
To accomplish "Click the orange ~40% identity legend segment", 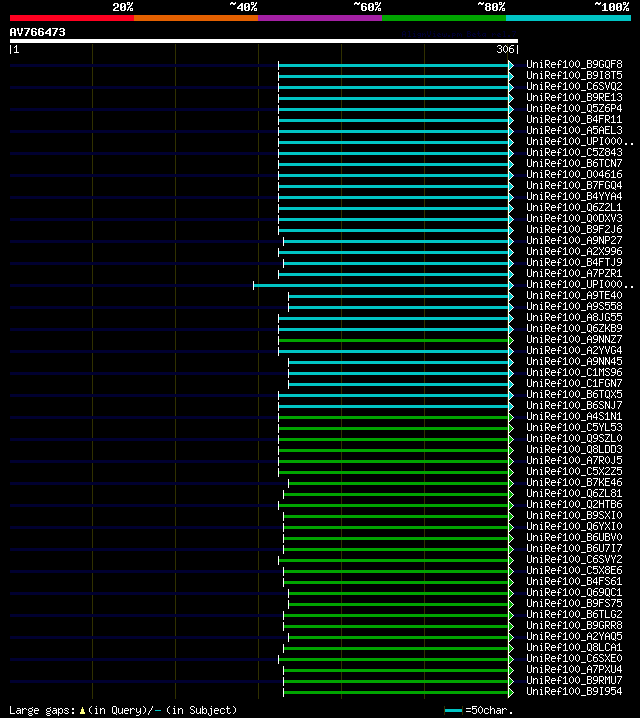I will coord(196,18).
